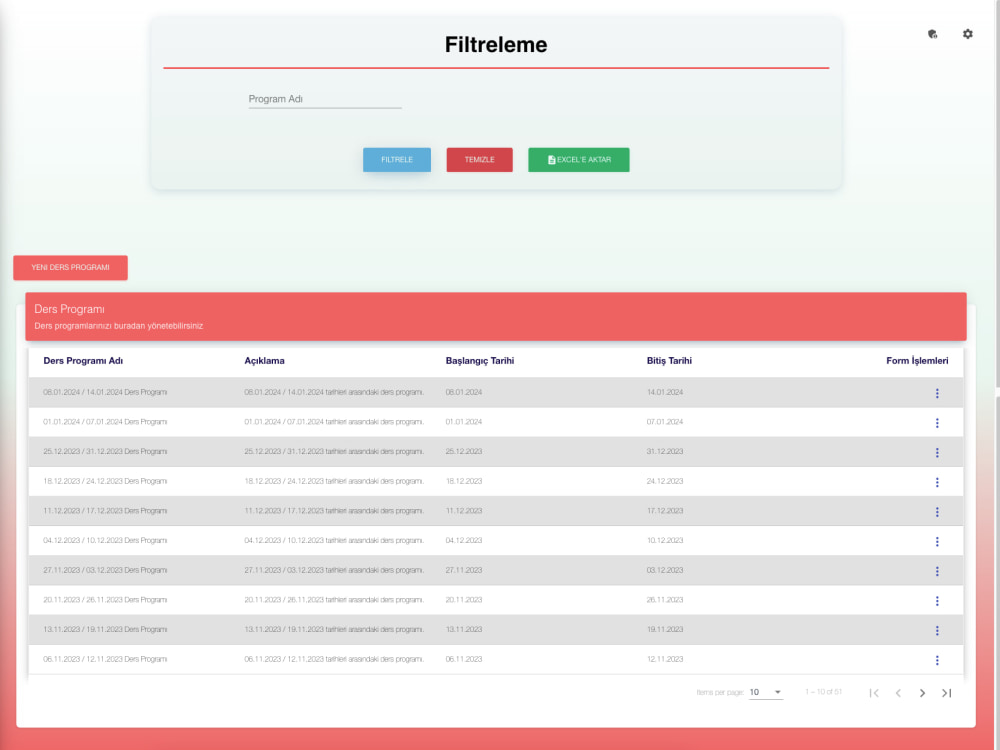
Task: Select '25.12.2023 / 31.12.2023 Ders Programı' name cell
Action: [x=105, y=451]
